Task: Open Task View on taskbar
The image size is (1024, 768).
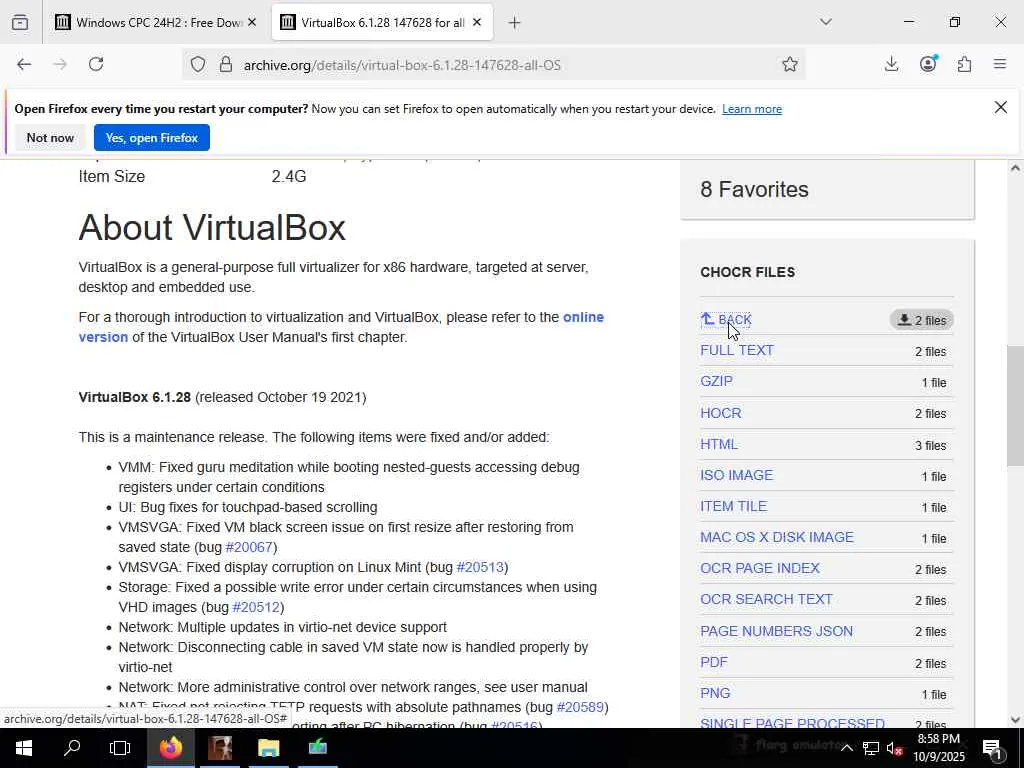Action: (x=120, y=748)
